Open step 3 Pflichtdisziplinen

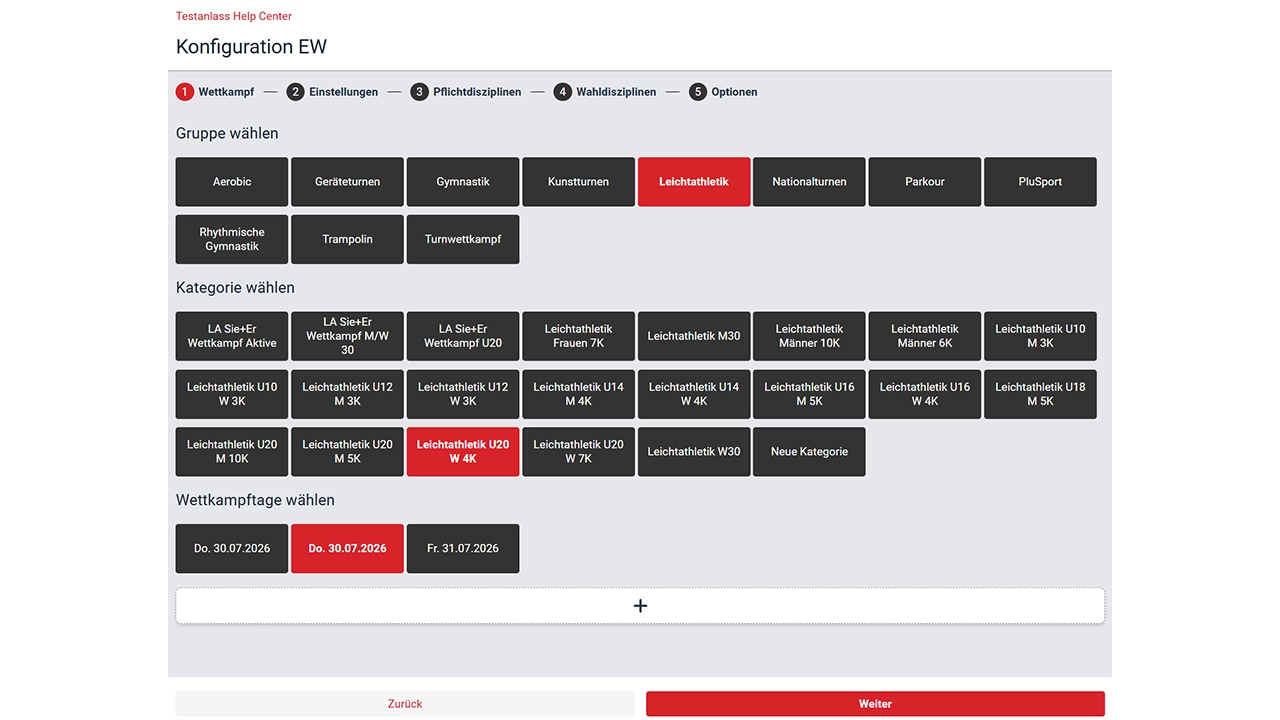pos(466,92)
